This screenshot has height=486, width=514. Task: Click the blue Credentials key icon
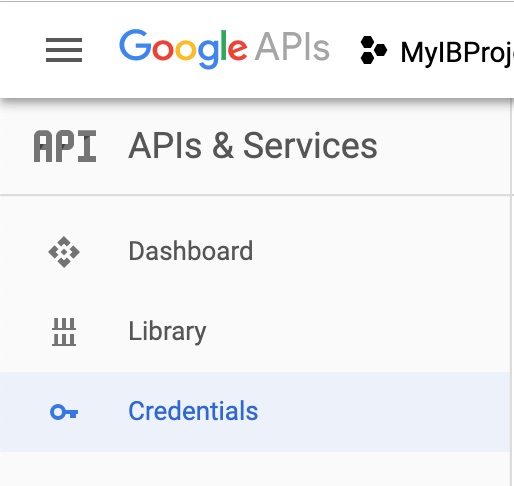(64, 412)
